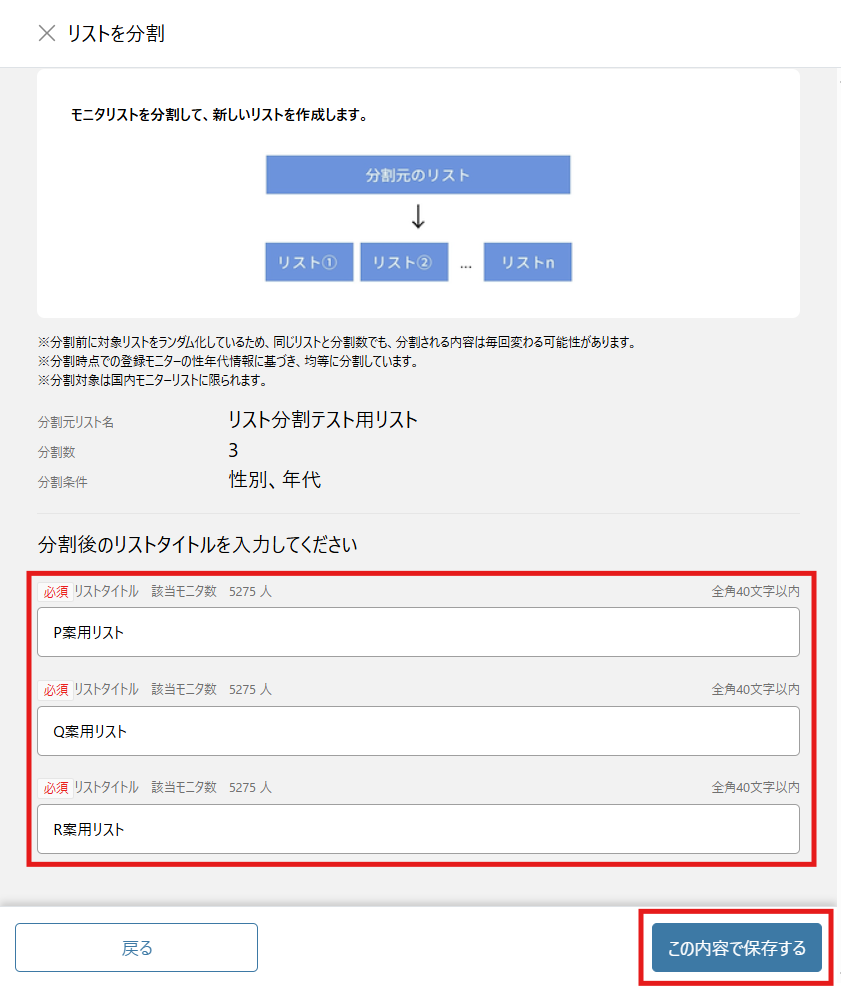Click the 必須 badge above R案用リスト
The width and height of the screenshot is (841, 986).
tap(54, 788)
